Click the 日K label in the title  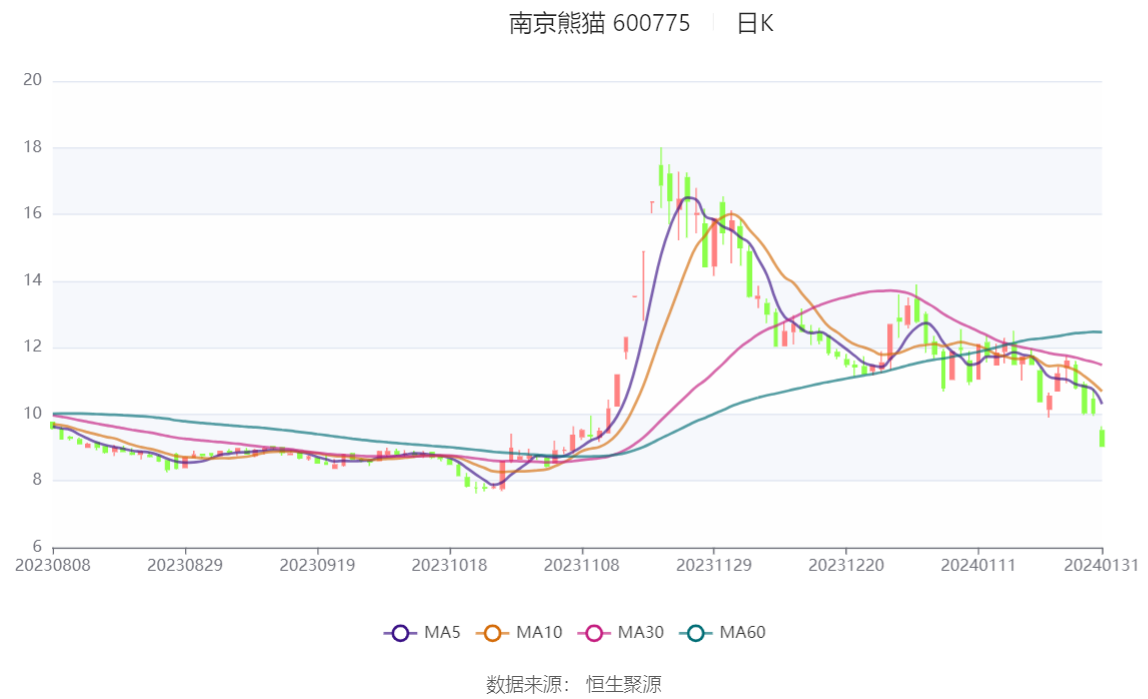tap(755, 23)
